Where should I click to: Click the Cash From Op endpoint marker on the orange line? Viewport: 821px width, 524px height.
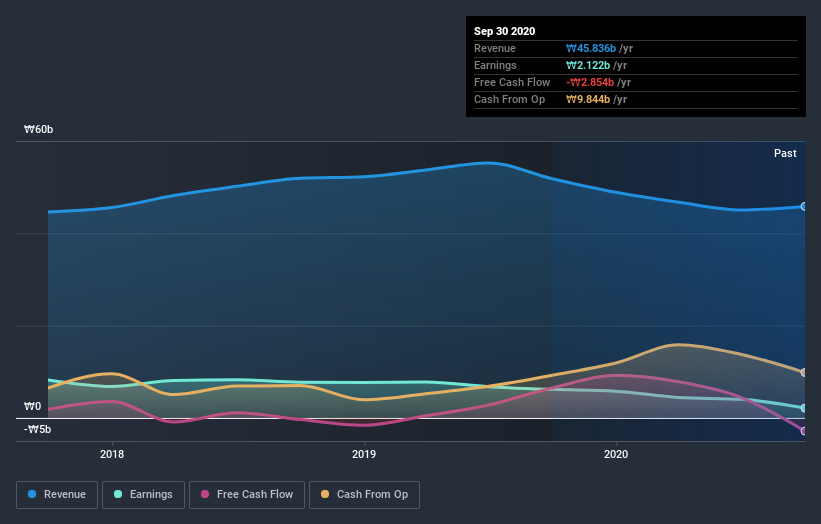[804, 373]
